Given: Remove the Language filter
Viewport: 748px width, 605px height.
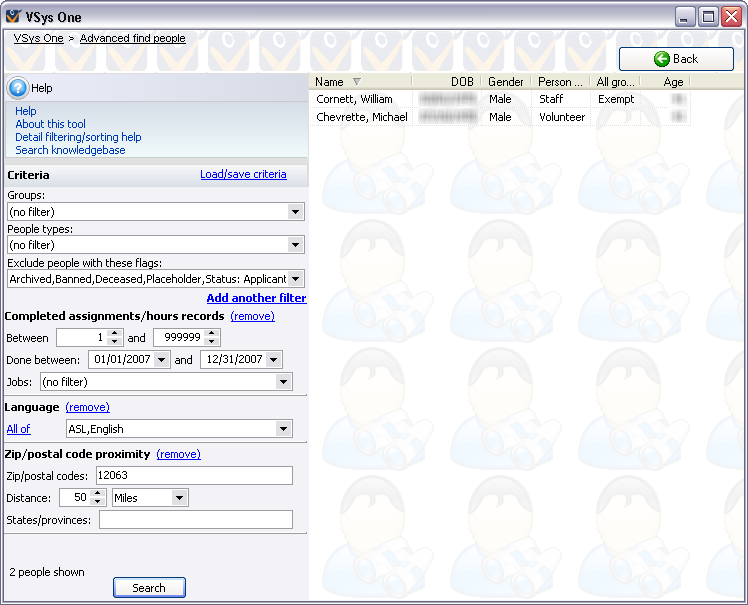Looking at the screenshot, I should point(87,407).
